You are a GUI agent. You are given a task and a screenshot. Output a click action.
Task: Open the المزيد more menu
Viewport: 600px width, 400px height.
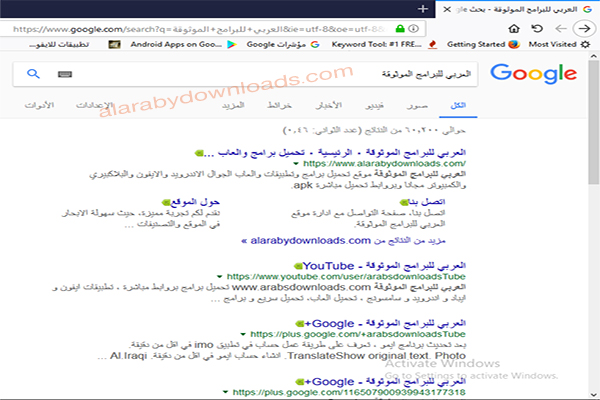pos(233,105)
